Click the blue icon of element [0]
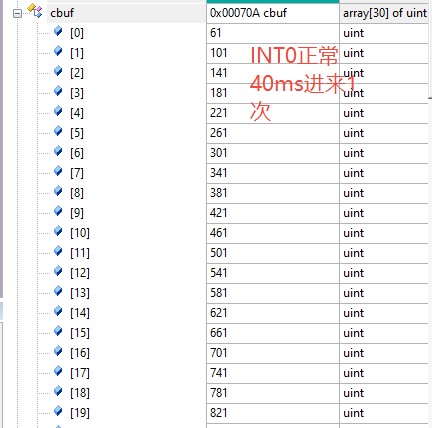 (x=58, y=31)
